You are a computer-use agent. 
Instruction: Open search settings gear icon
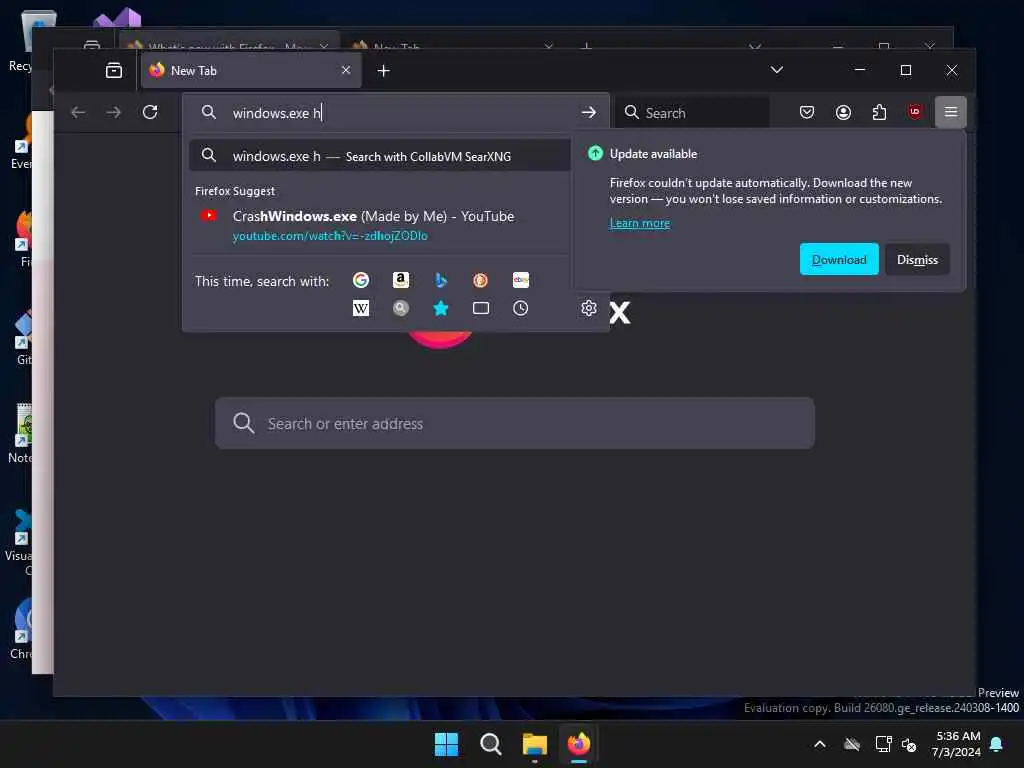coord(588,308)
